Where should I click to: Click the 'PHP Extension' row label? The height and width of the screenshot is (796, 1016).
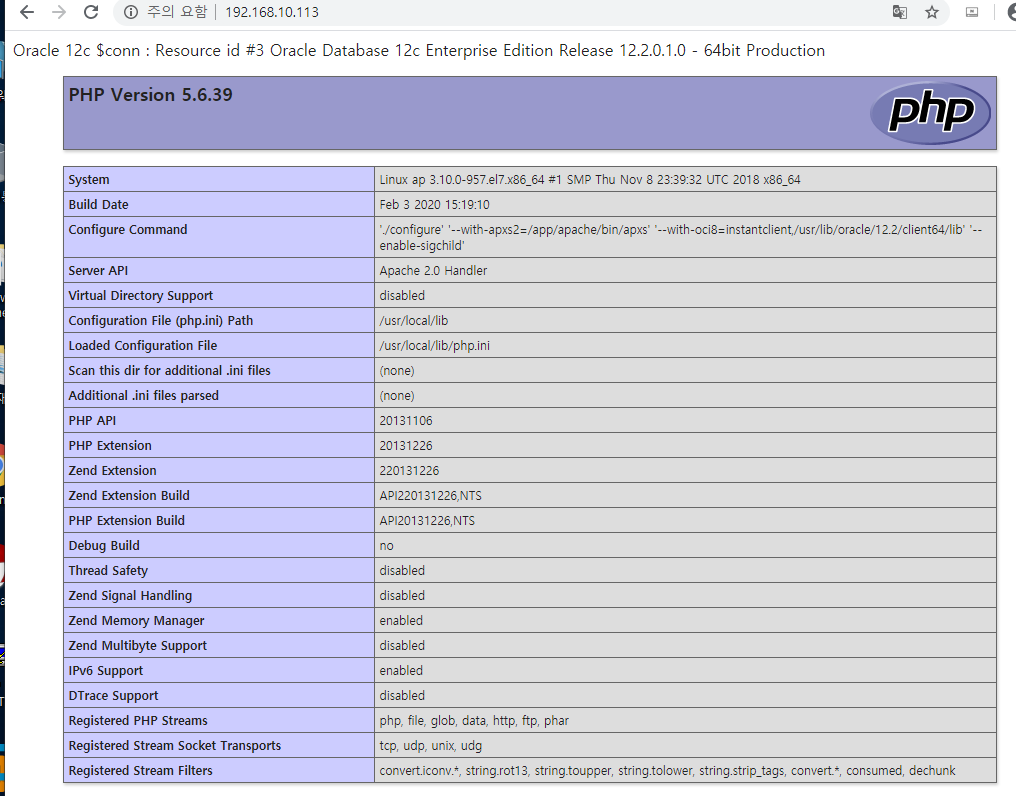pyautogui.click(x=110, y=446)
